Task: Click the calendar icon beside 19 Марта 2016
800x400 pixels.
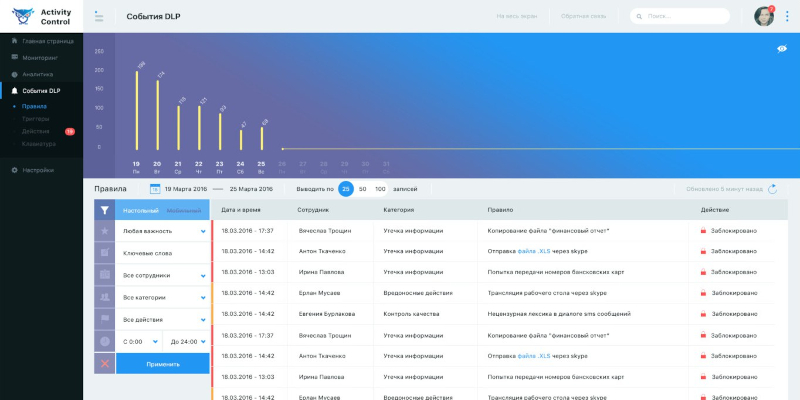Action: [x=155, y=188]
